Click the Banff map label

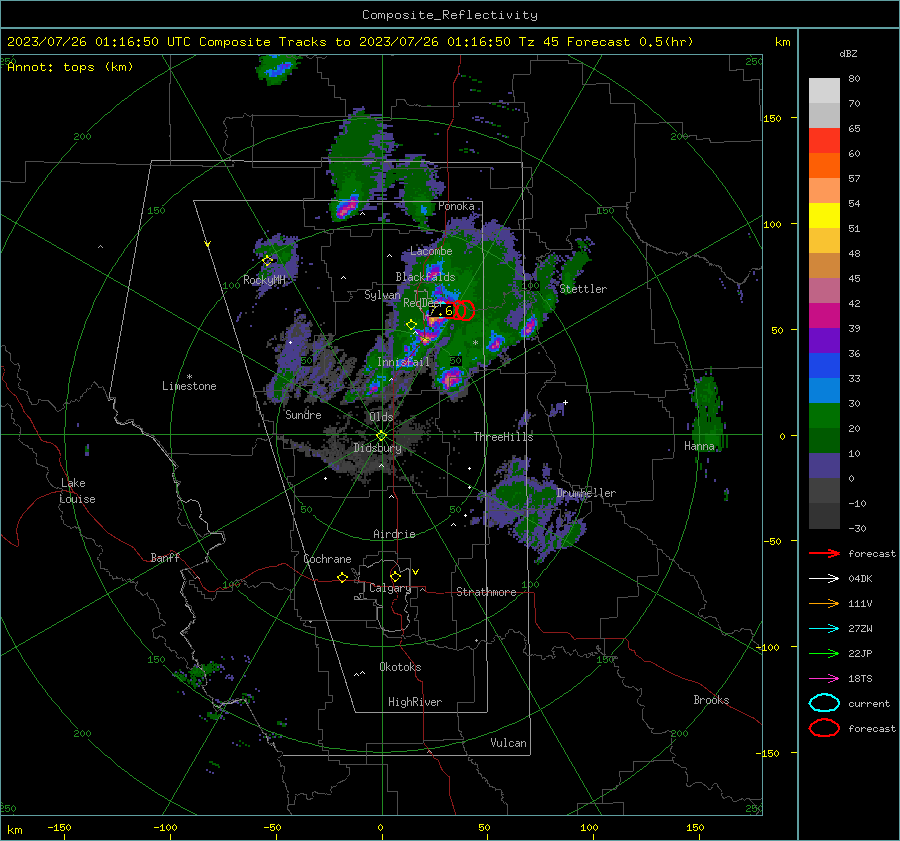pyautogui.click(x=165, y=557)
